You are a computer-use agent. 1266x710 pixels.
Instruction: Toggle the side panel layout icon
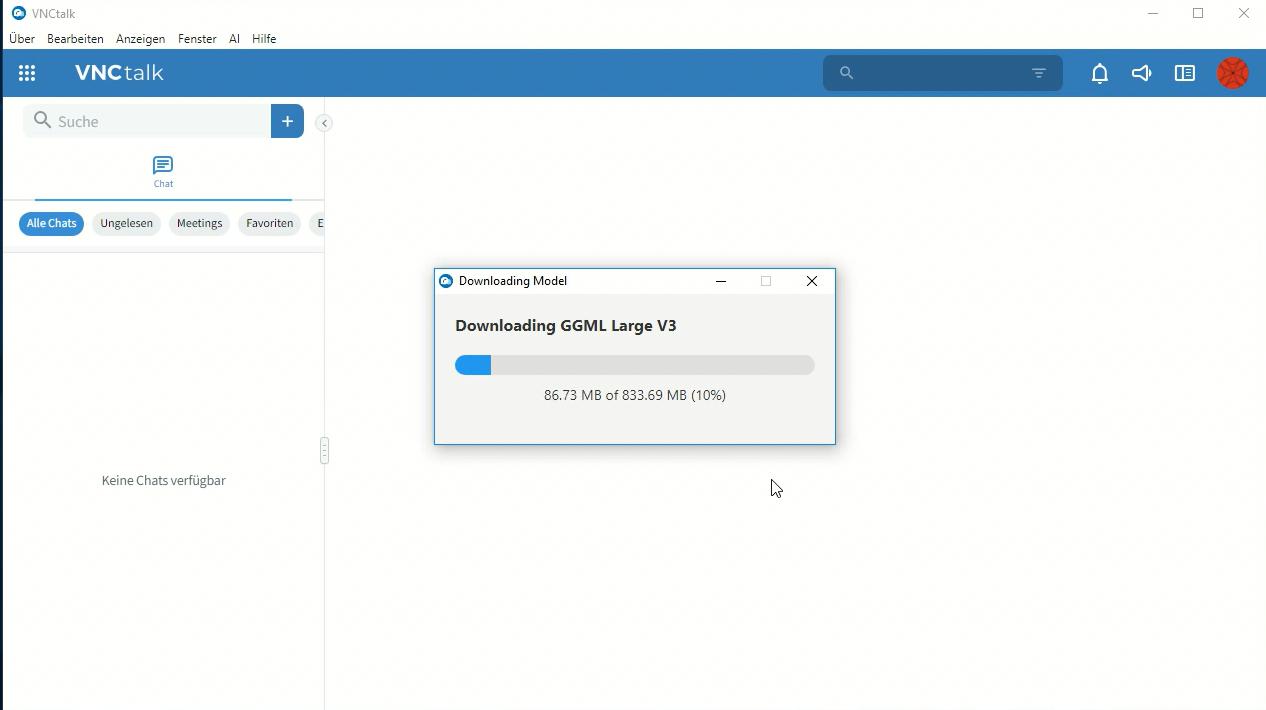[1185, 73]
